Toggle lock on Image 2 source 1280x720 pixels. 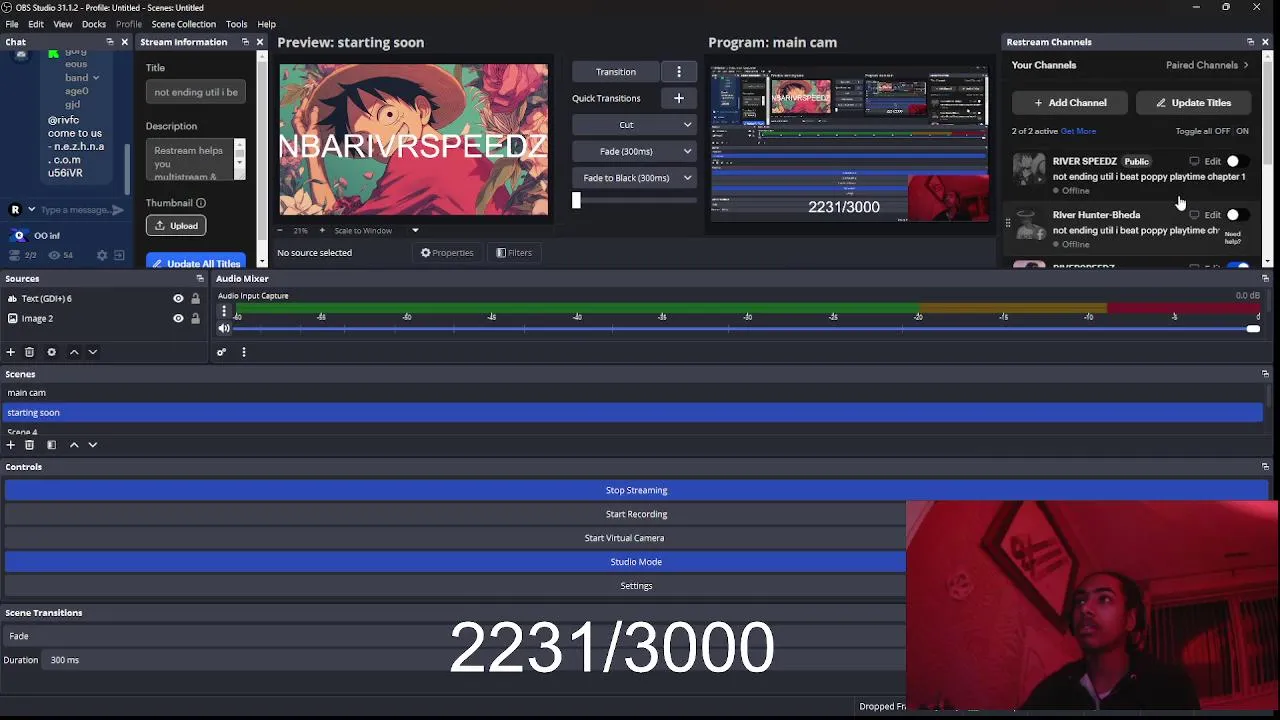coord(195,318)
